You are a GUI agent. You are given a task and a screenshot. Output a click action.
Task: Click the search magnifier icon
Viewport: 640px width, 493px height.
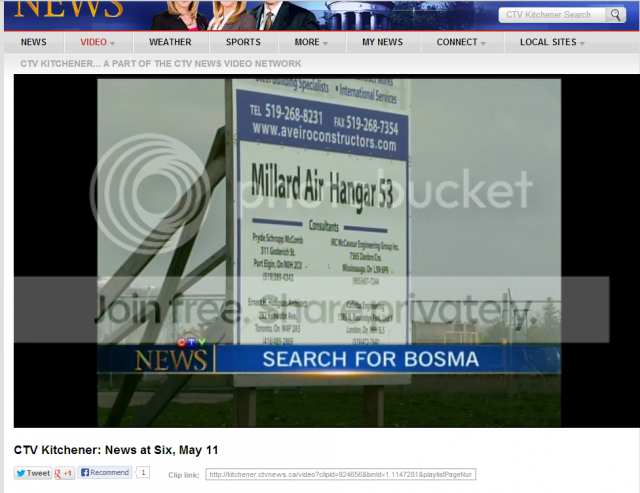(x=614, y=15)
